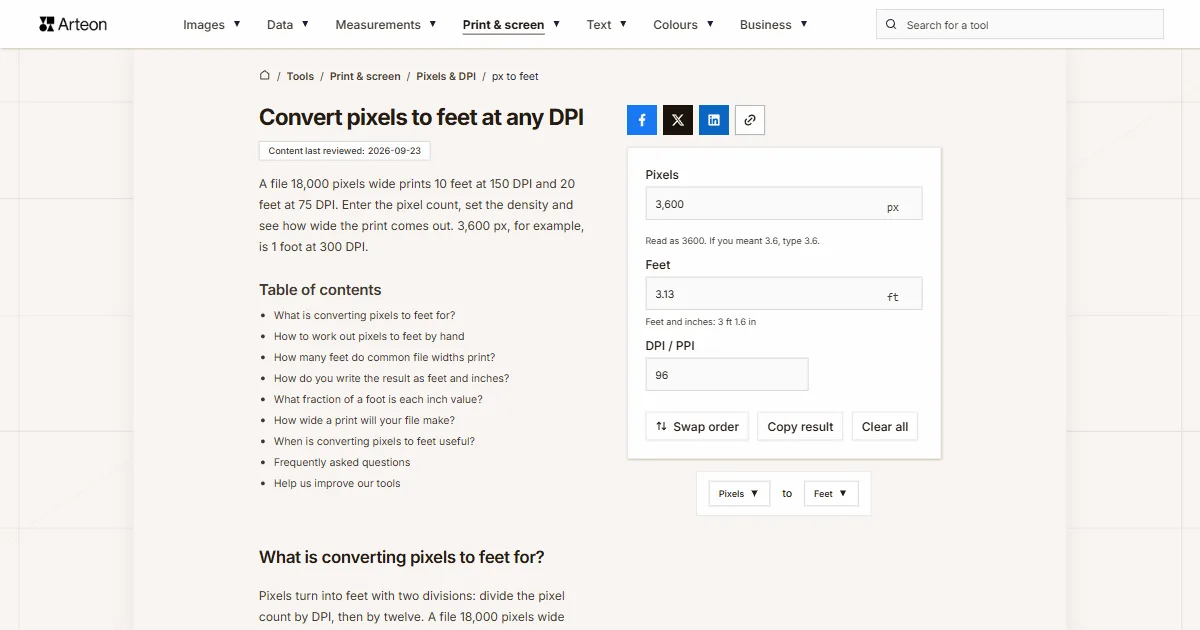This screenshot has height=630, width=1200.
Task: Click the home breadcrumb icon
Action: tap(265, 76)
